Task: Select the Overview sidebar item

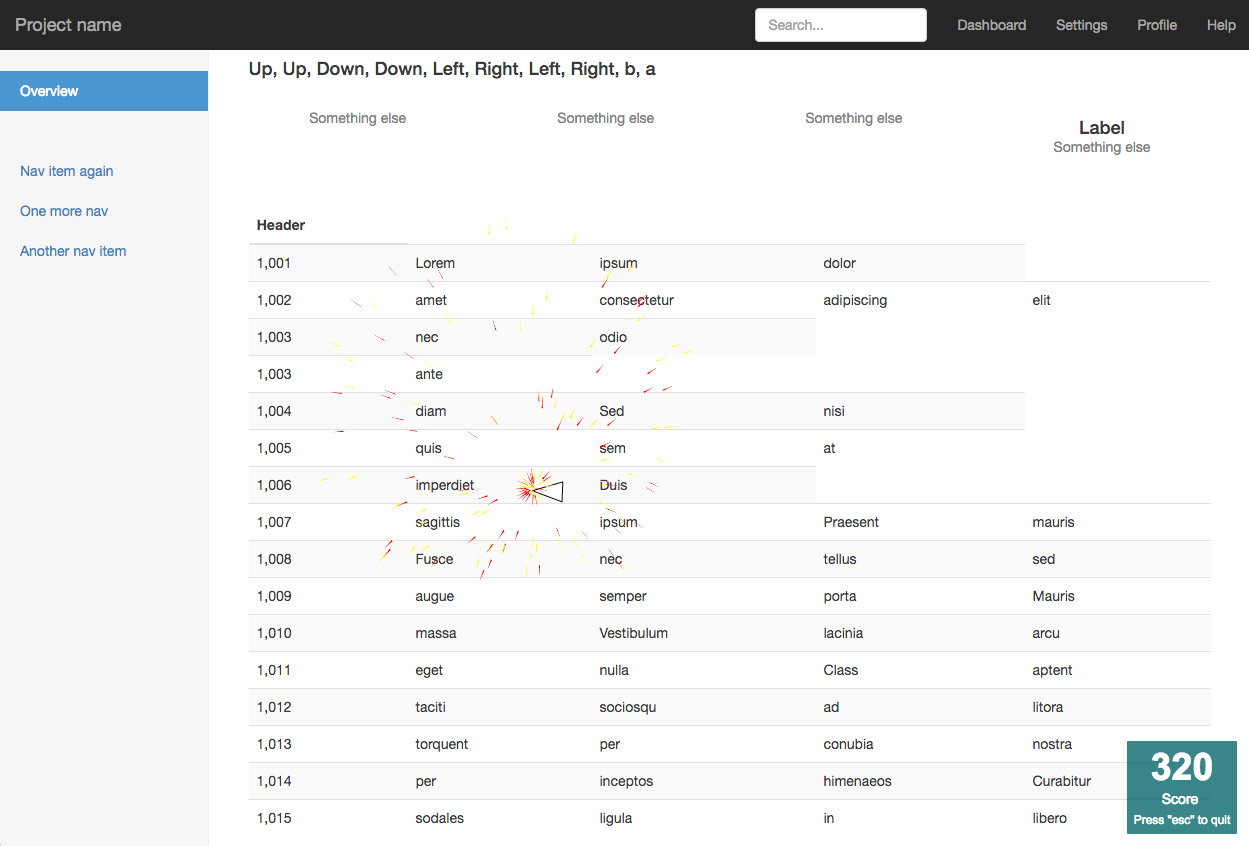Action: click(x=104, y=91)
